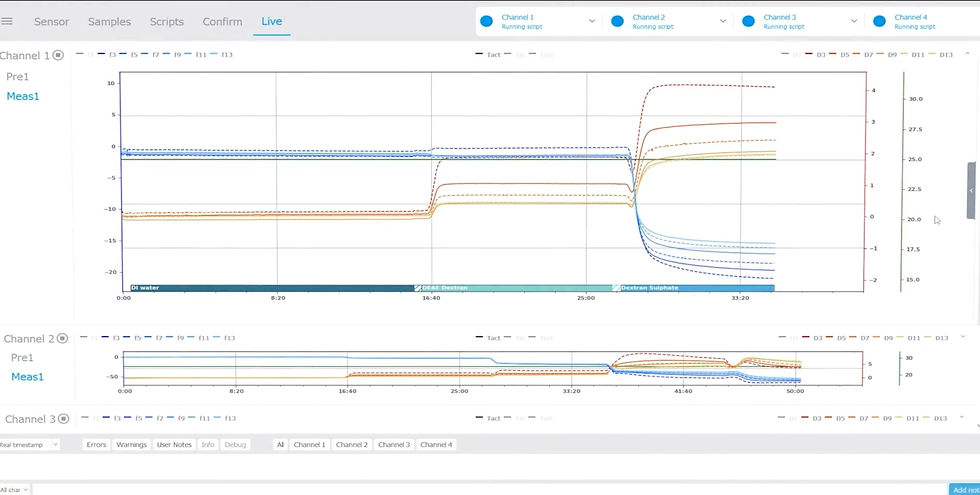Toggle D7 series in Channel 3 legend
The image size is (980, 495).
click(x=859, y=419)
